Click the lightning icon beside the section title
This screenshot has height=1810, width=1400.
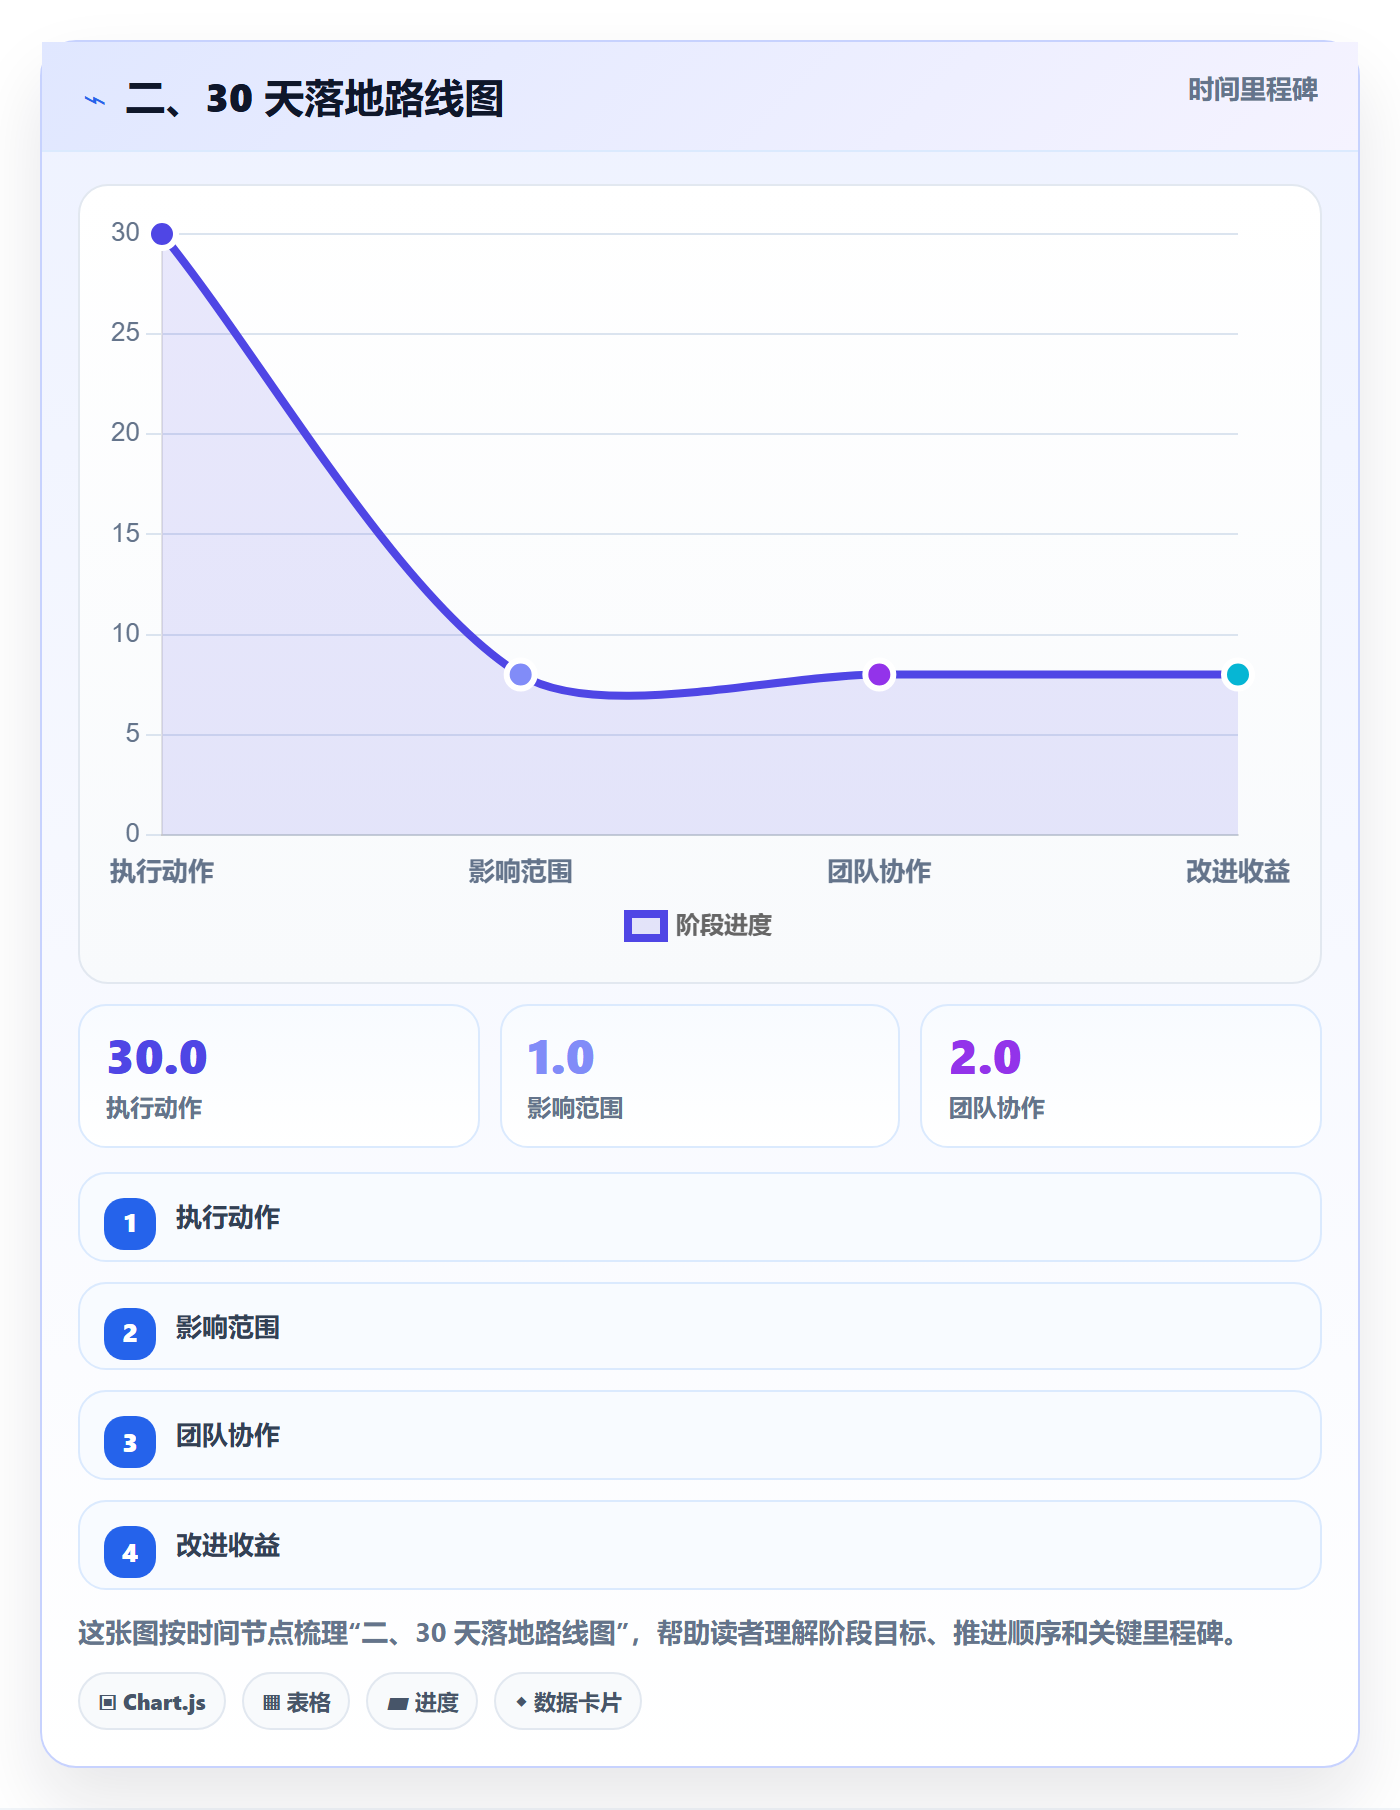(x=95, y=100)
